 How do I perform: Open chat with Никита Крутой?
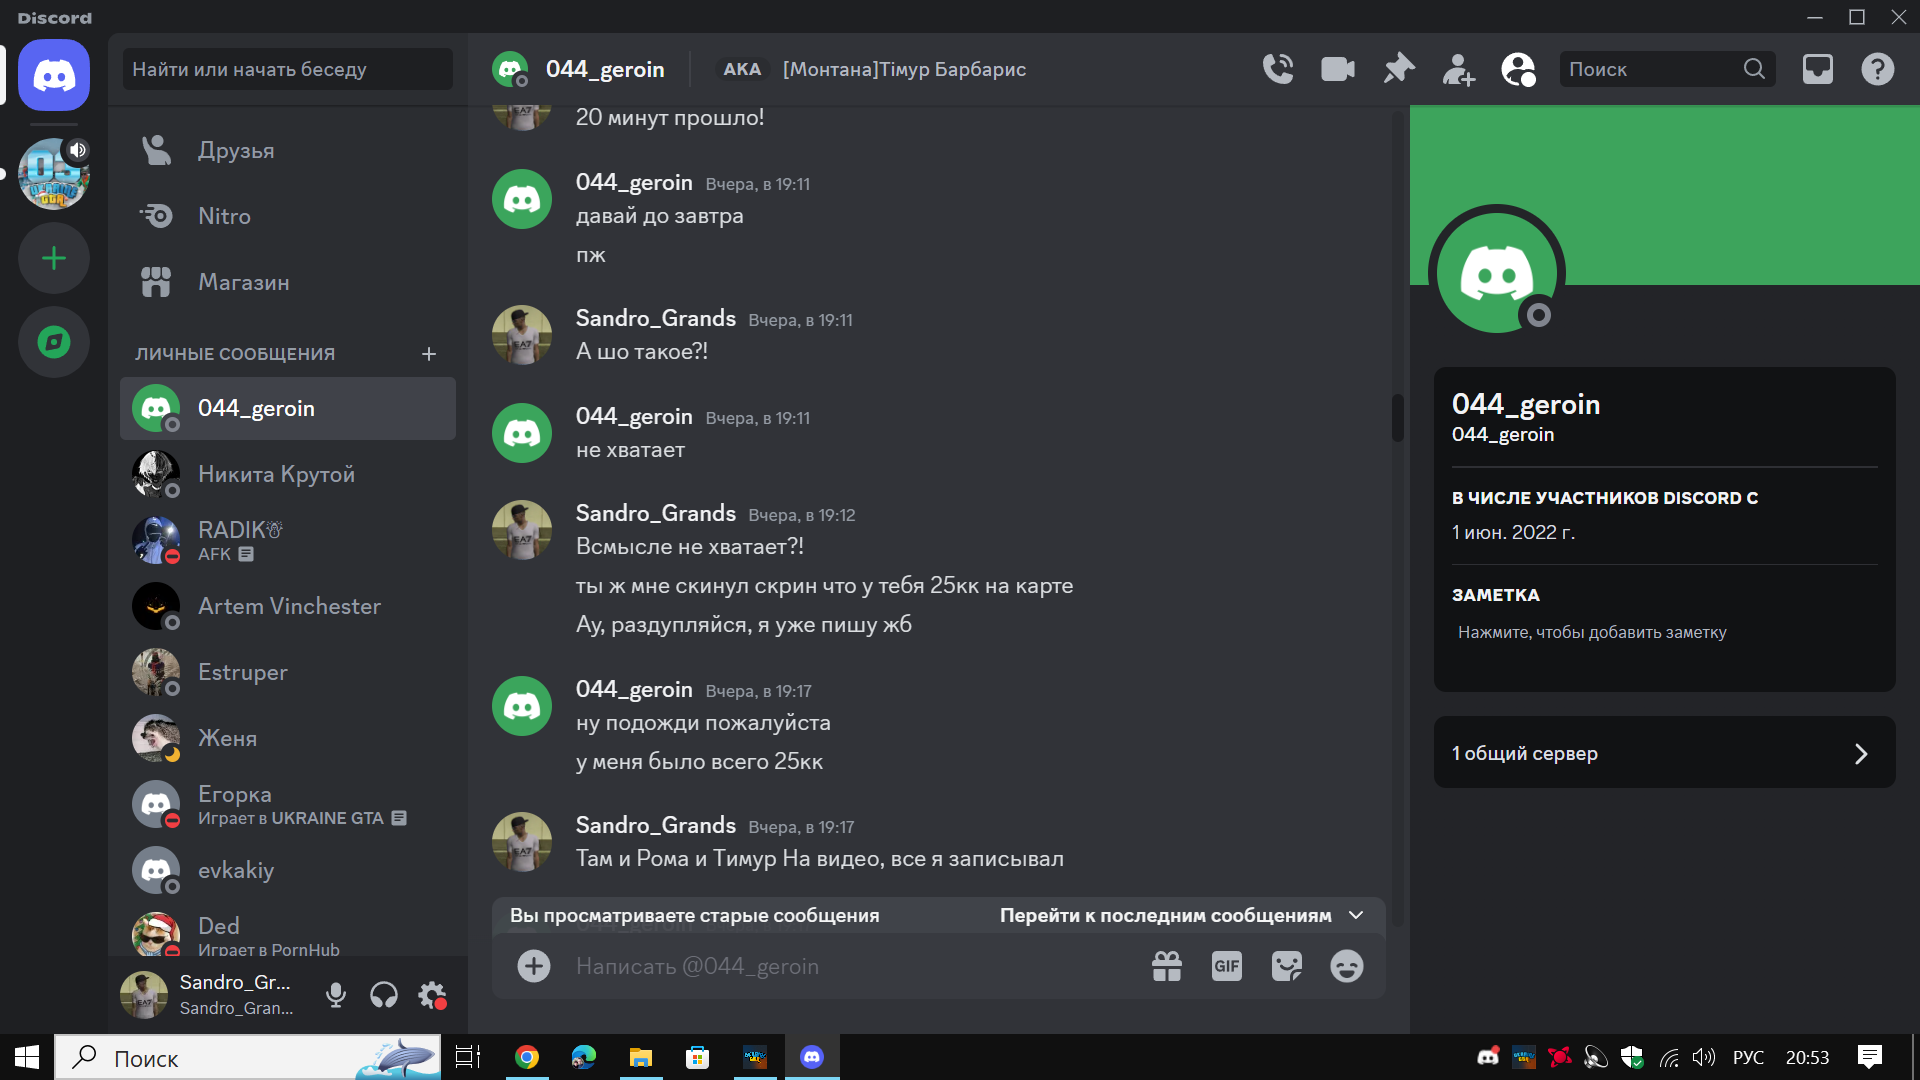point(288,474)
